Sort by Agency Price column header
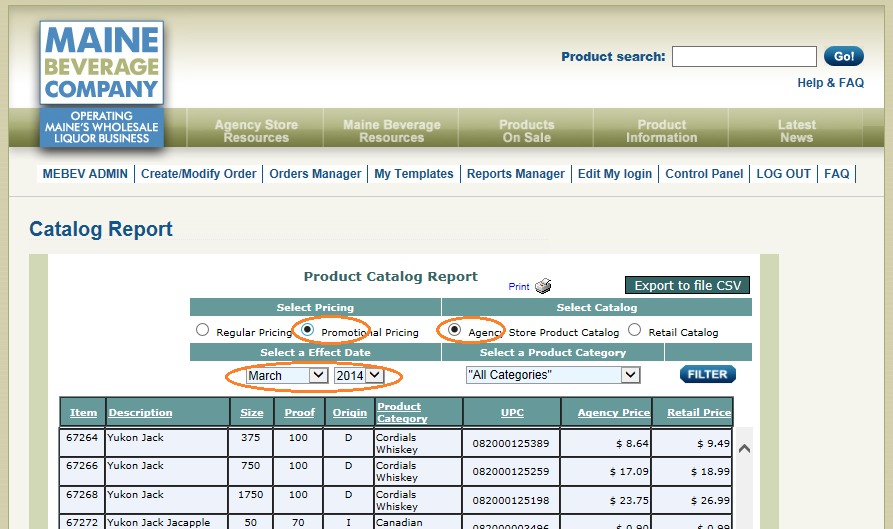The height and width of the screenshot is (529, 893). pos(613,413)
